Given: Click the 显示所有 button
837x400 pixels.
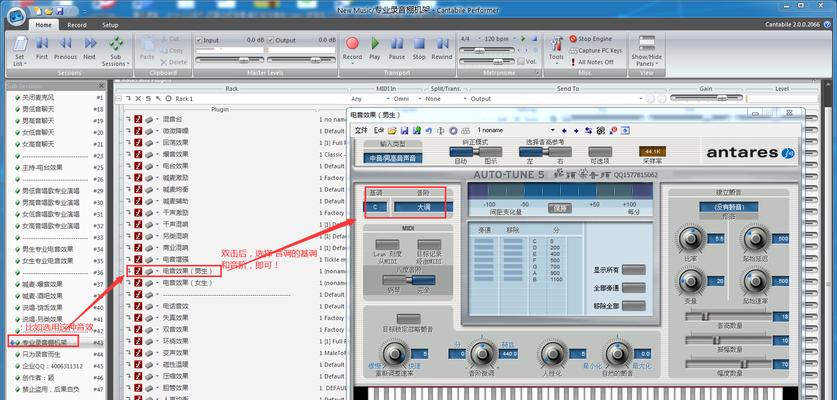Looking at the screenshot, I should pos(634,270).
